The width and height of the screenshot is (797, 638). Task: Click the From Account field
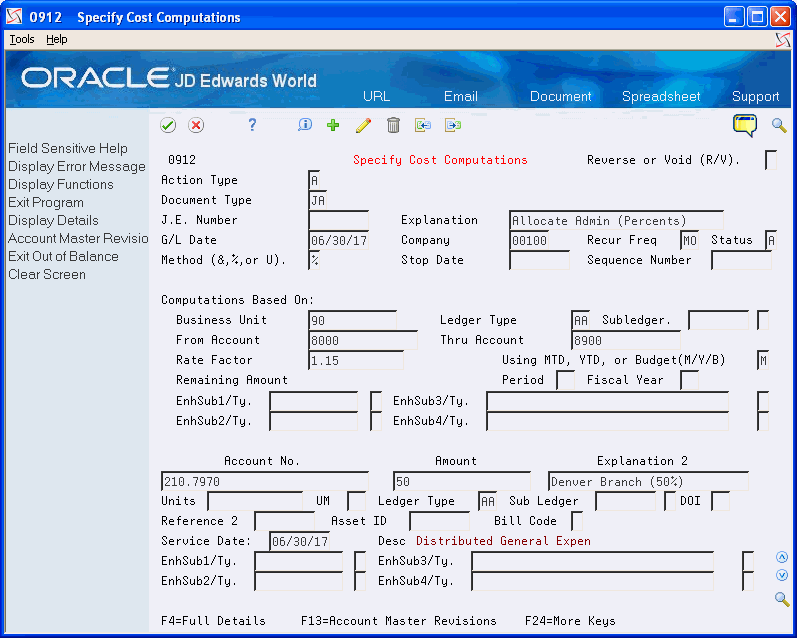(x=363, y=340)
